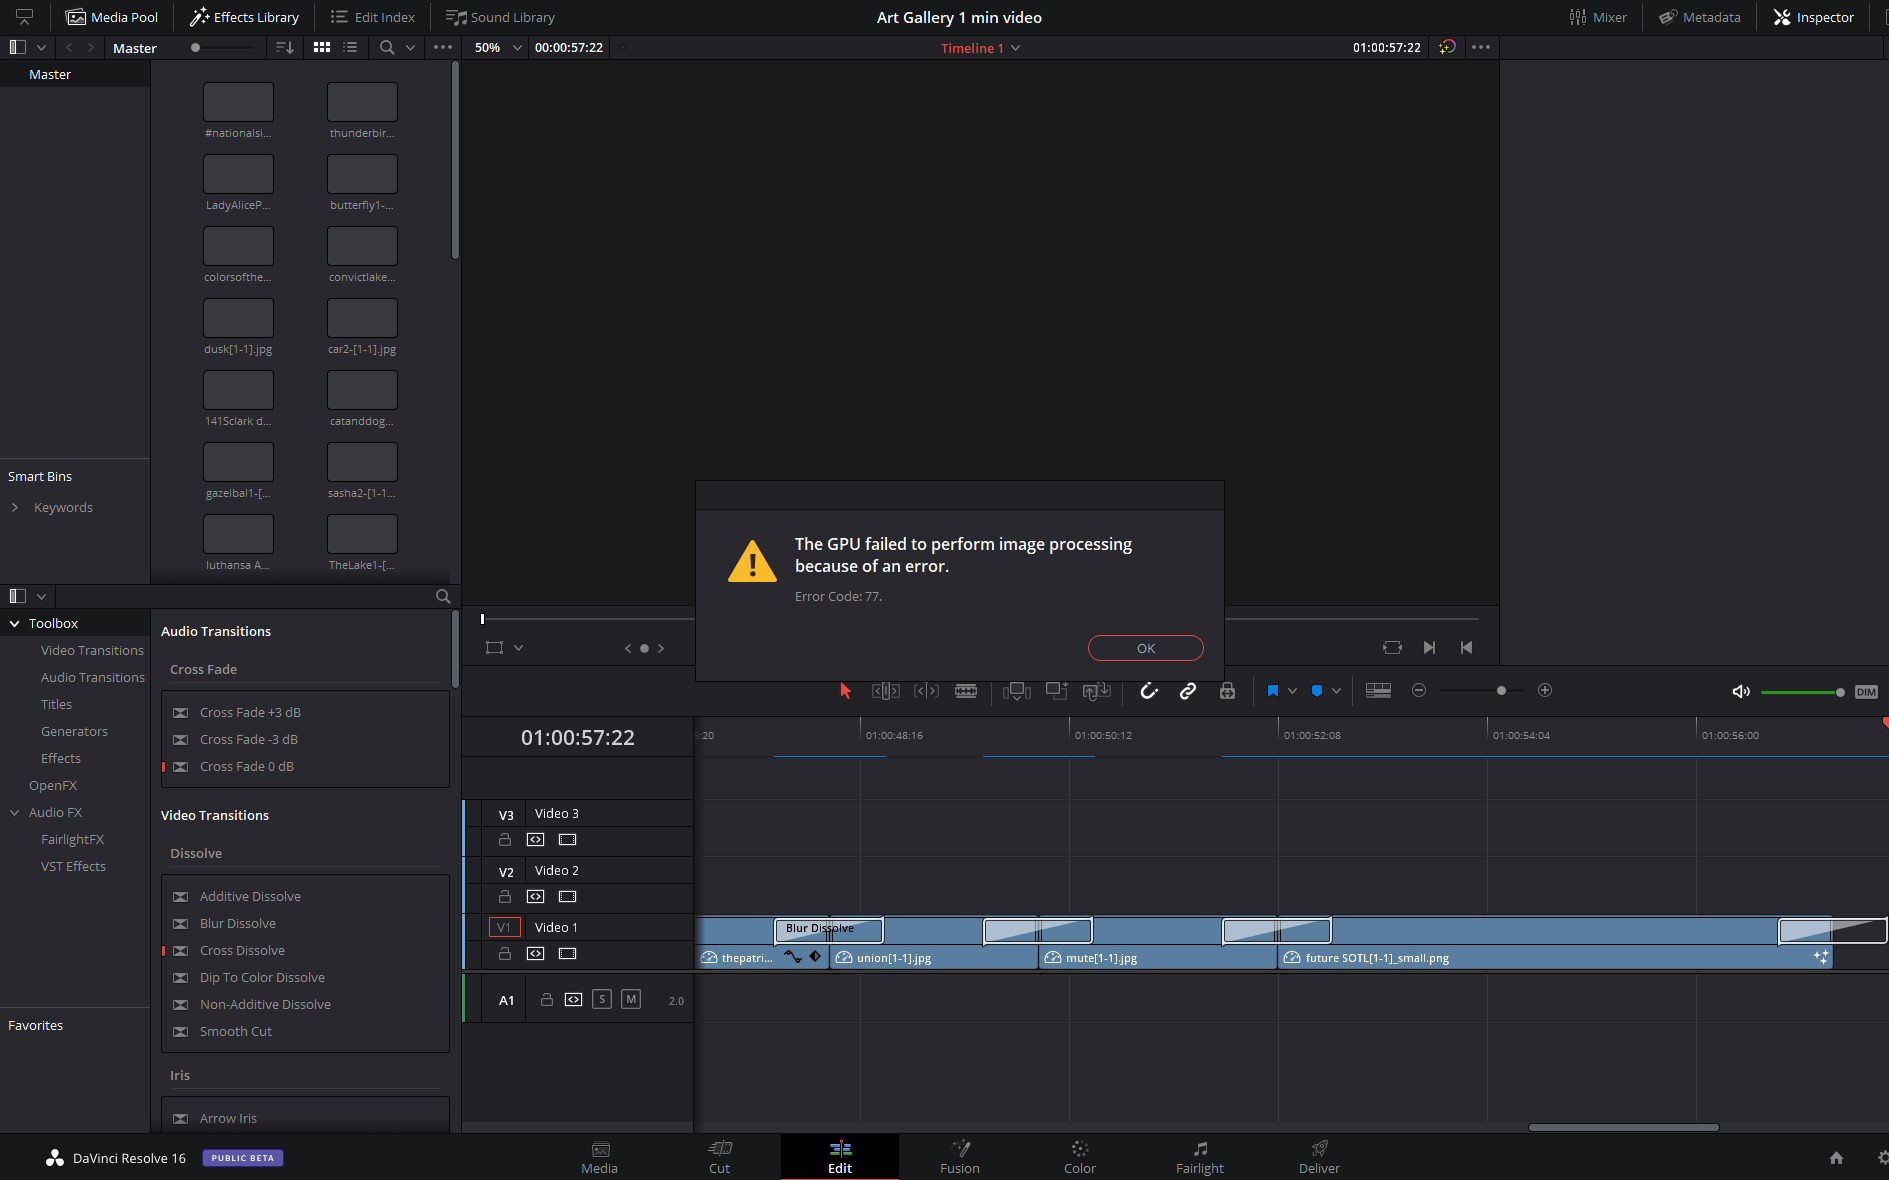Add a blue marker

tap(1317, 691)
